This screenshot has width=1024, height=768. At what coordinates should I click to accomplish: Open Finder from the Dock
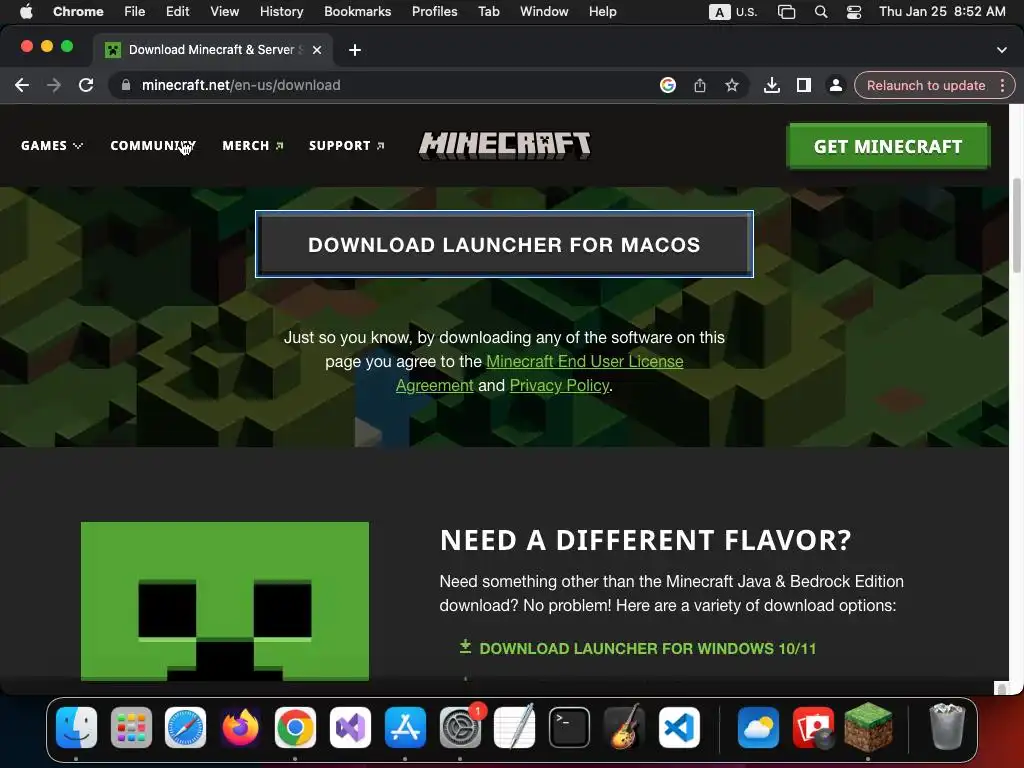point(76,727)
